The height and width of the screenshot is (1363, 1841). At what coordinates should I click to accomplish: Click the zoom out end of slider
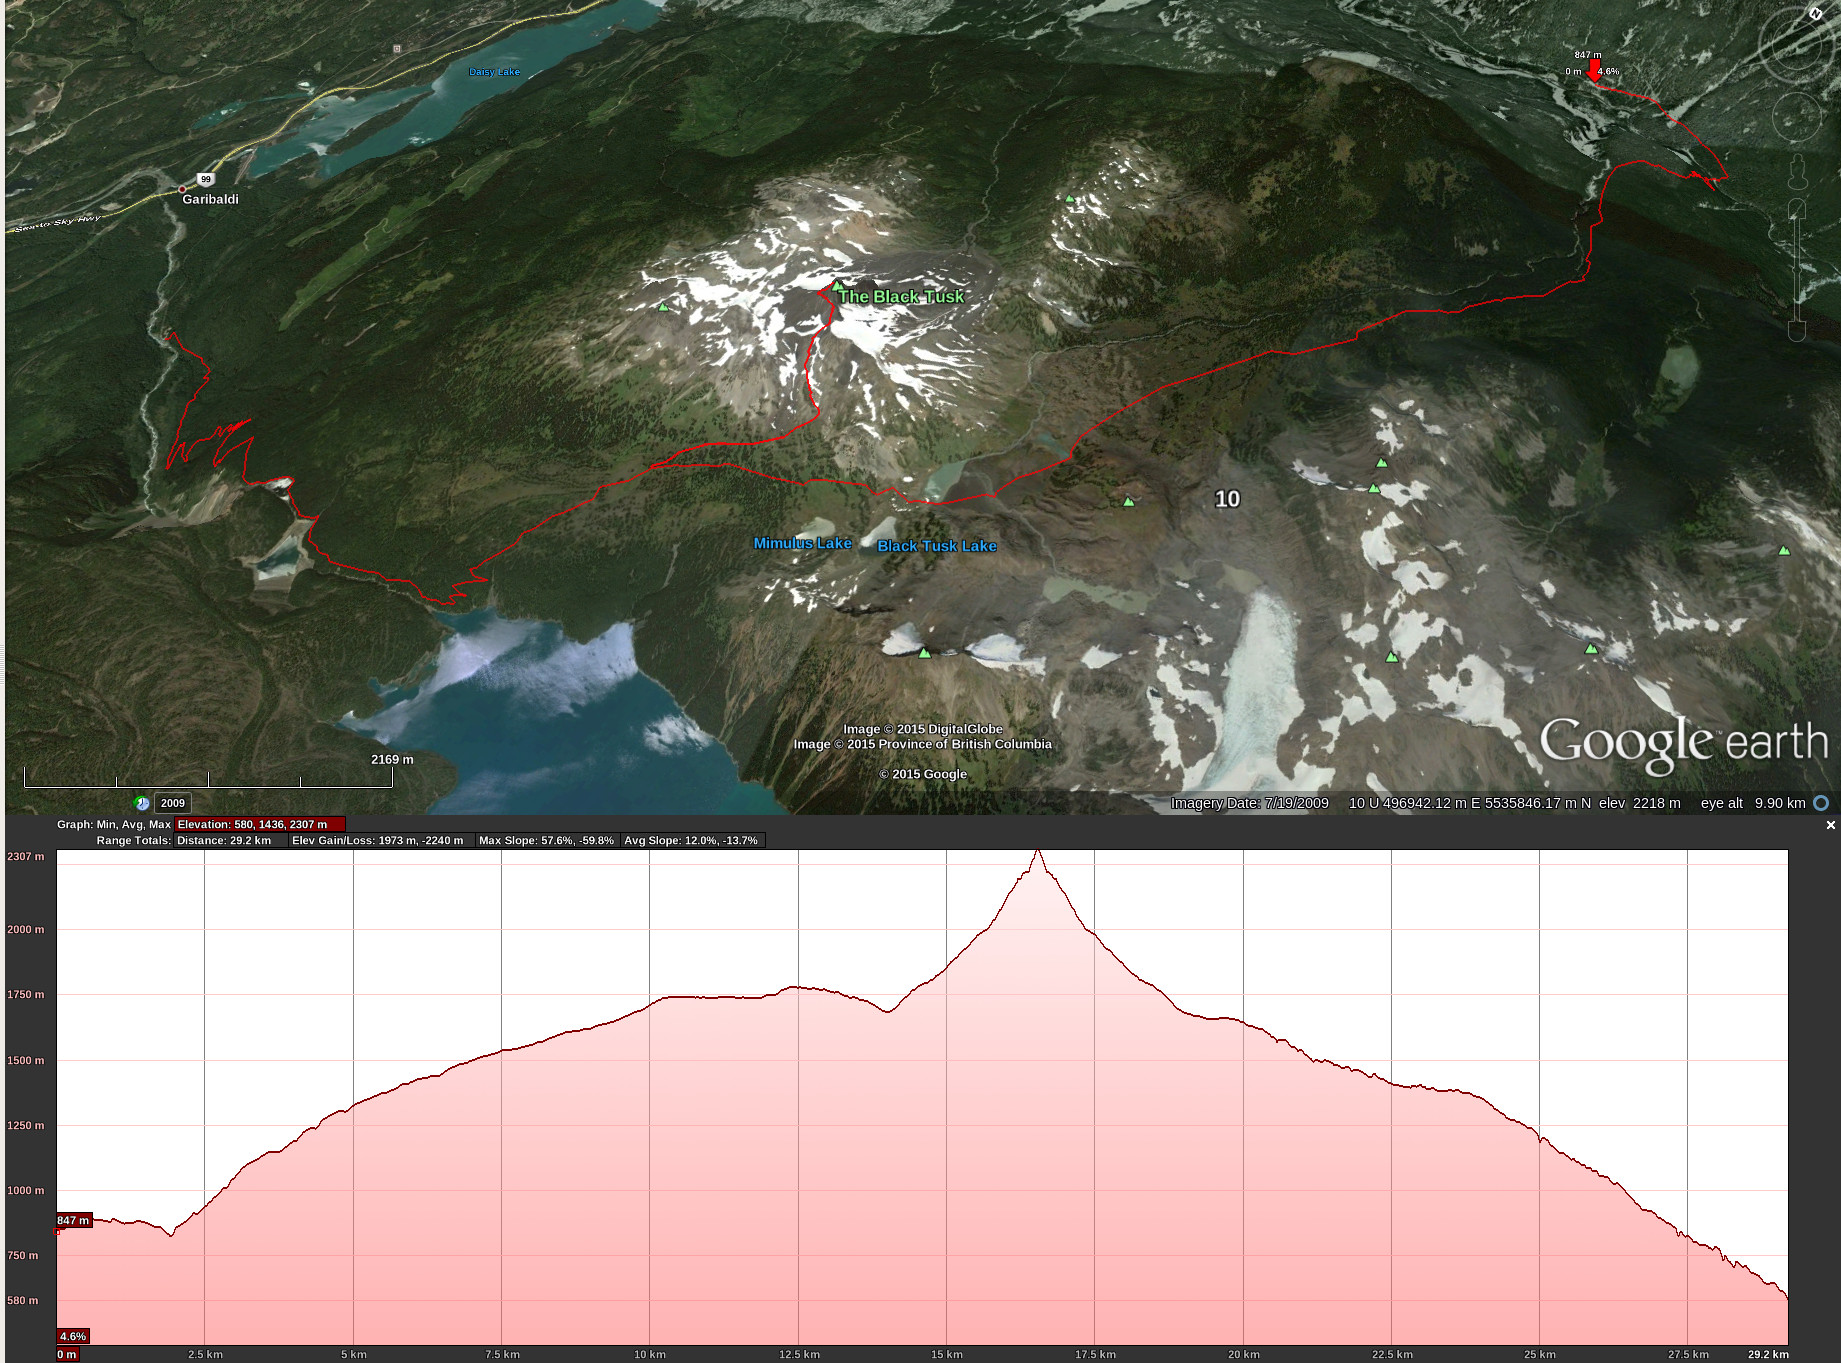tap(1797, 330)
